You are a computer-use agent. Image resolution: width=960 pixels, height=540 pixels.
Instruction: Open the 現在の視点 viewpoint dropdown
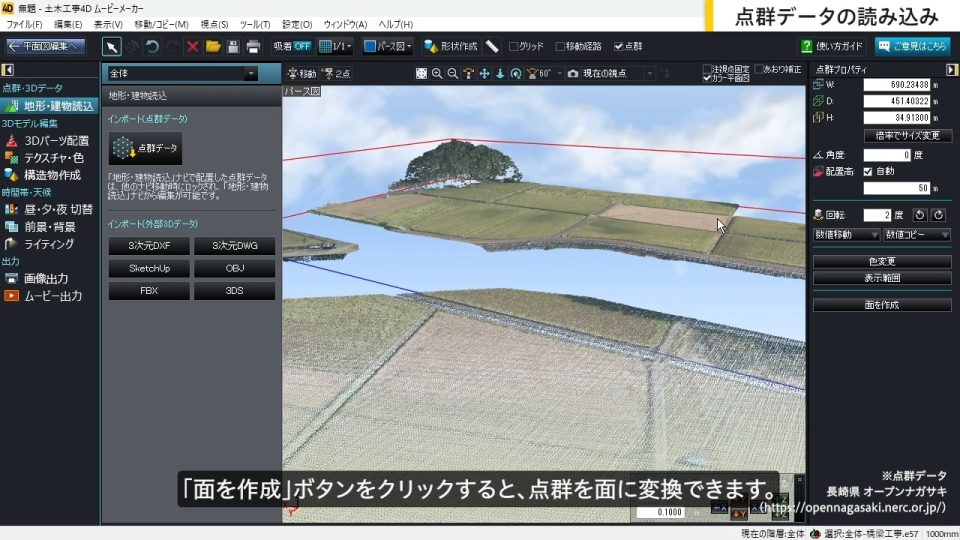[649, 73]
